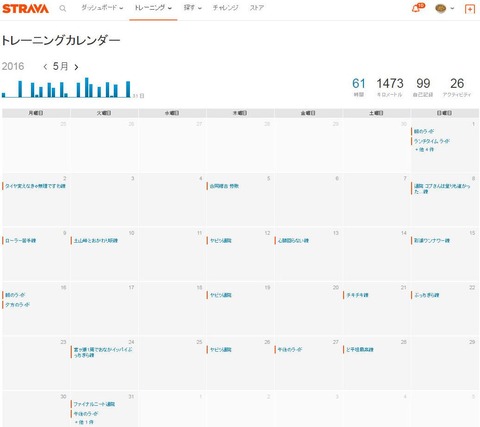Expand the 探す menu

point(193,8)
